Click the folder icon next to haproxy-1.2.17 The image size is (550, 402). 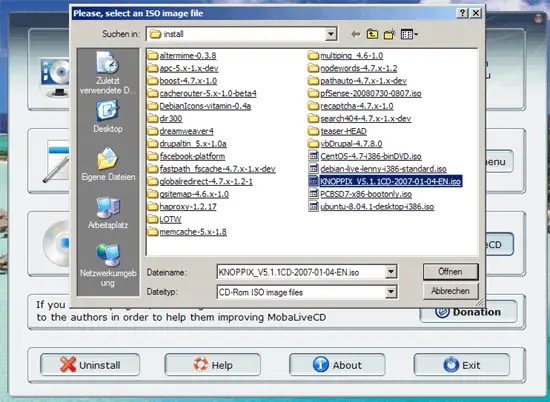[153, 207]
